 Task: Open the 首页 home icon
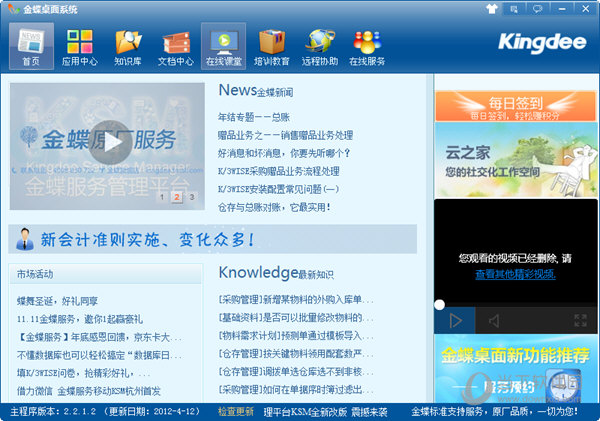(x=31, y=46)
